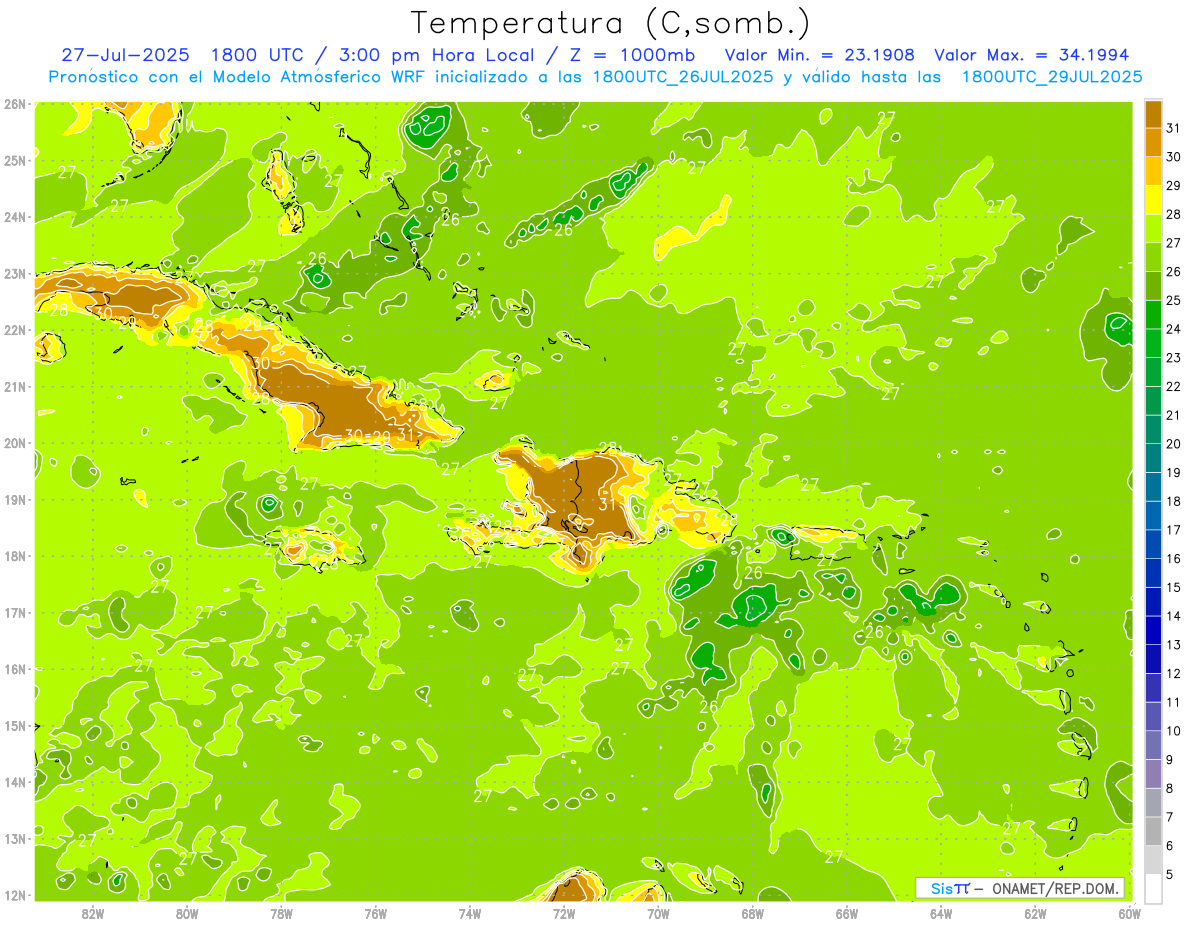Click the 'Temperatura (C,somb.)' chart title

tap(610, 23)
